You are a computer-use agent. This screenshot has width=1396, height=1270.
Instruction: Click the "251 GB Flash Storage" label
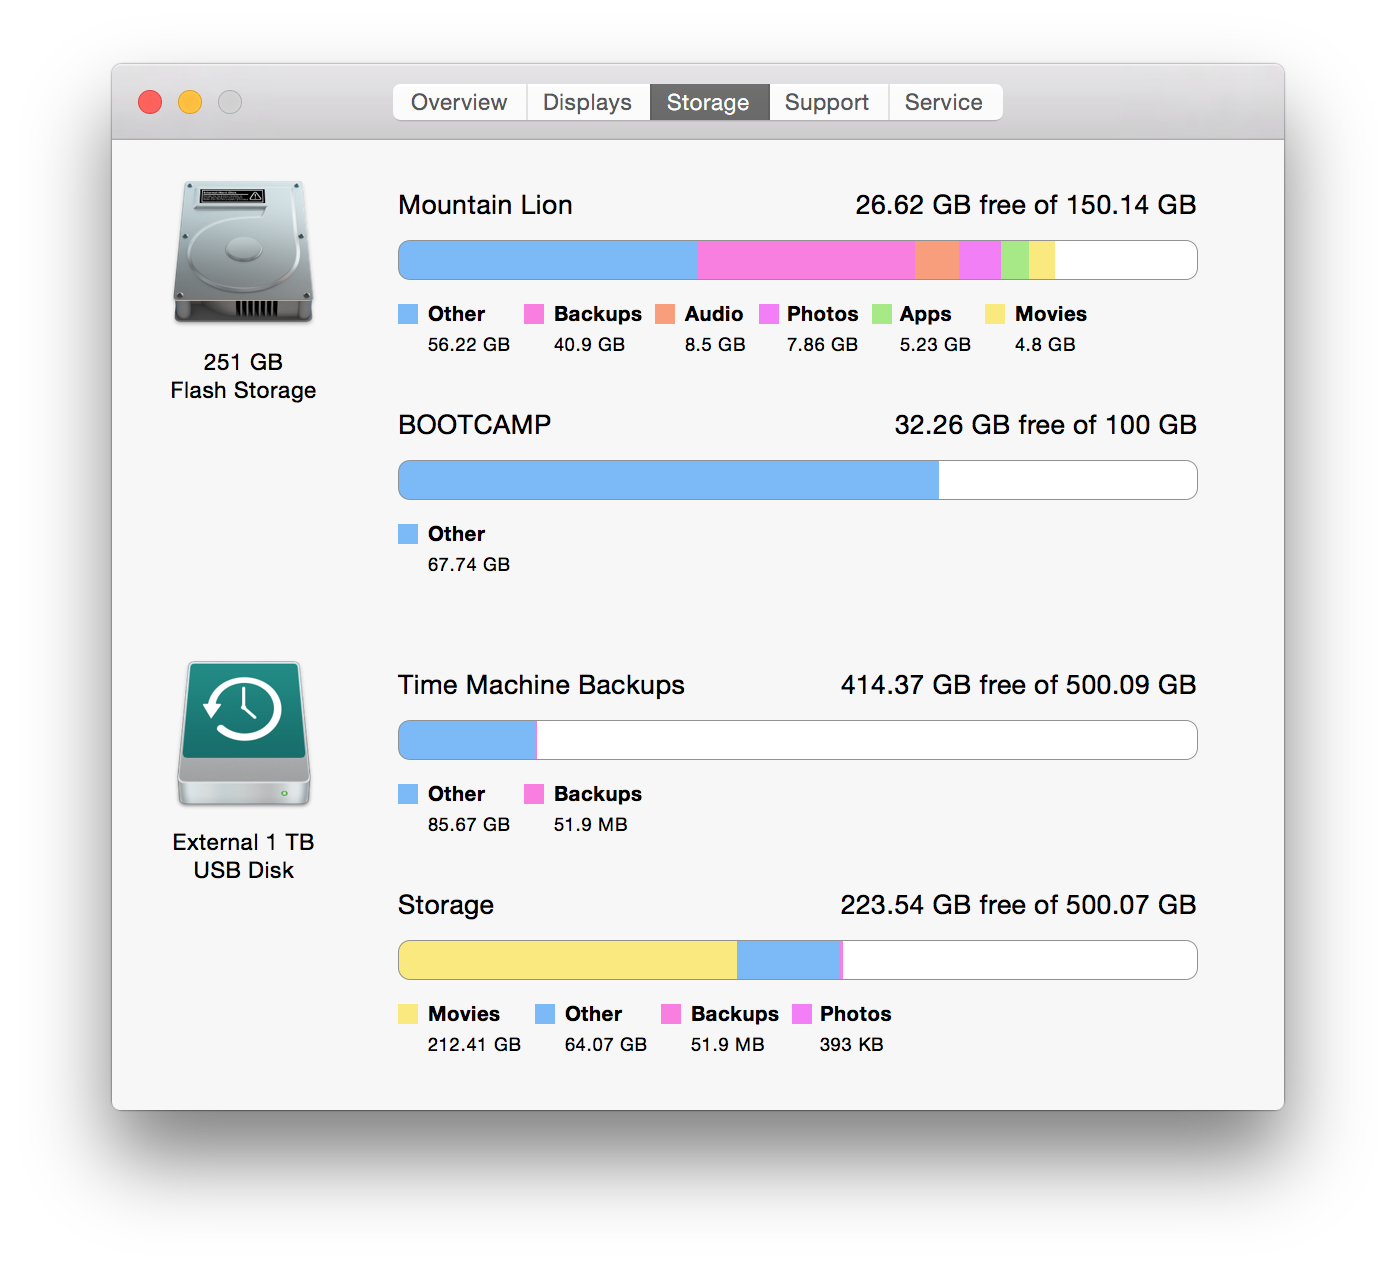point(243,376)
